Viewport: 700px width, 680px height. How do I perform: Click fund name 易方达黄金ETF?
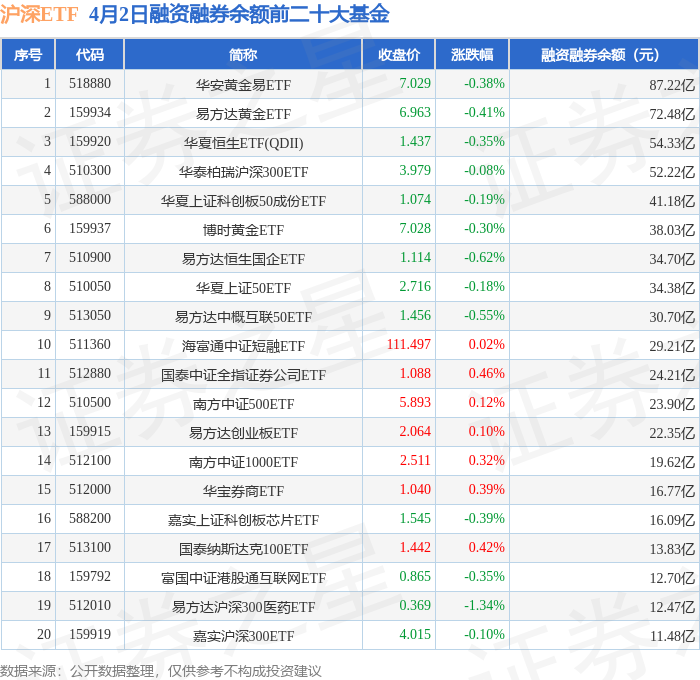(x=243, y=114)
